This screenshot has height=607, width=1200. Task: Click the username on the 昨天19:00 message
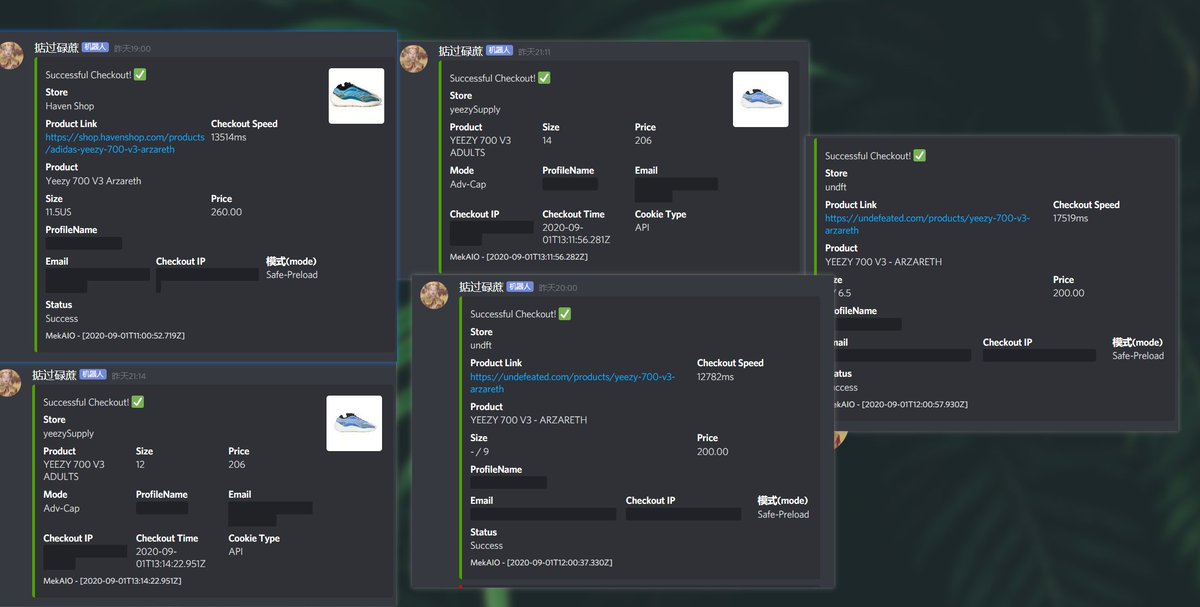[56, 47]
